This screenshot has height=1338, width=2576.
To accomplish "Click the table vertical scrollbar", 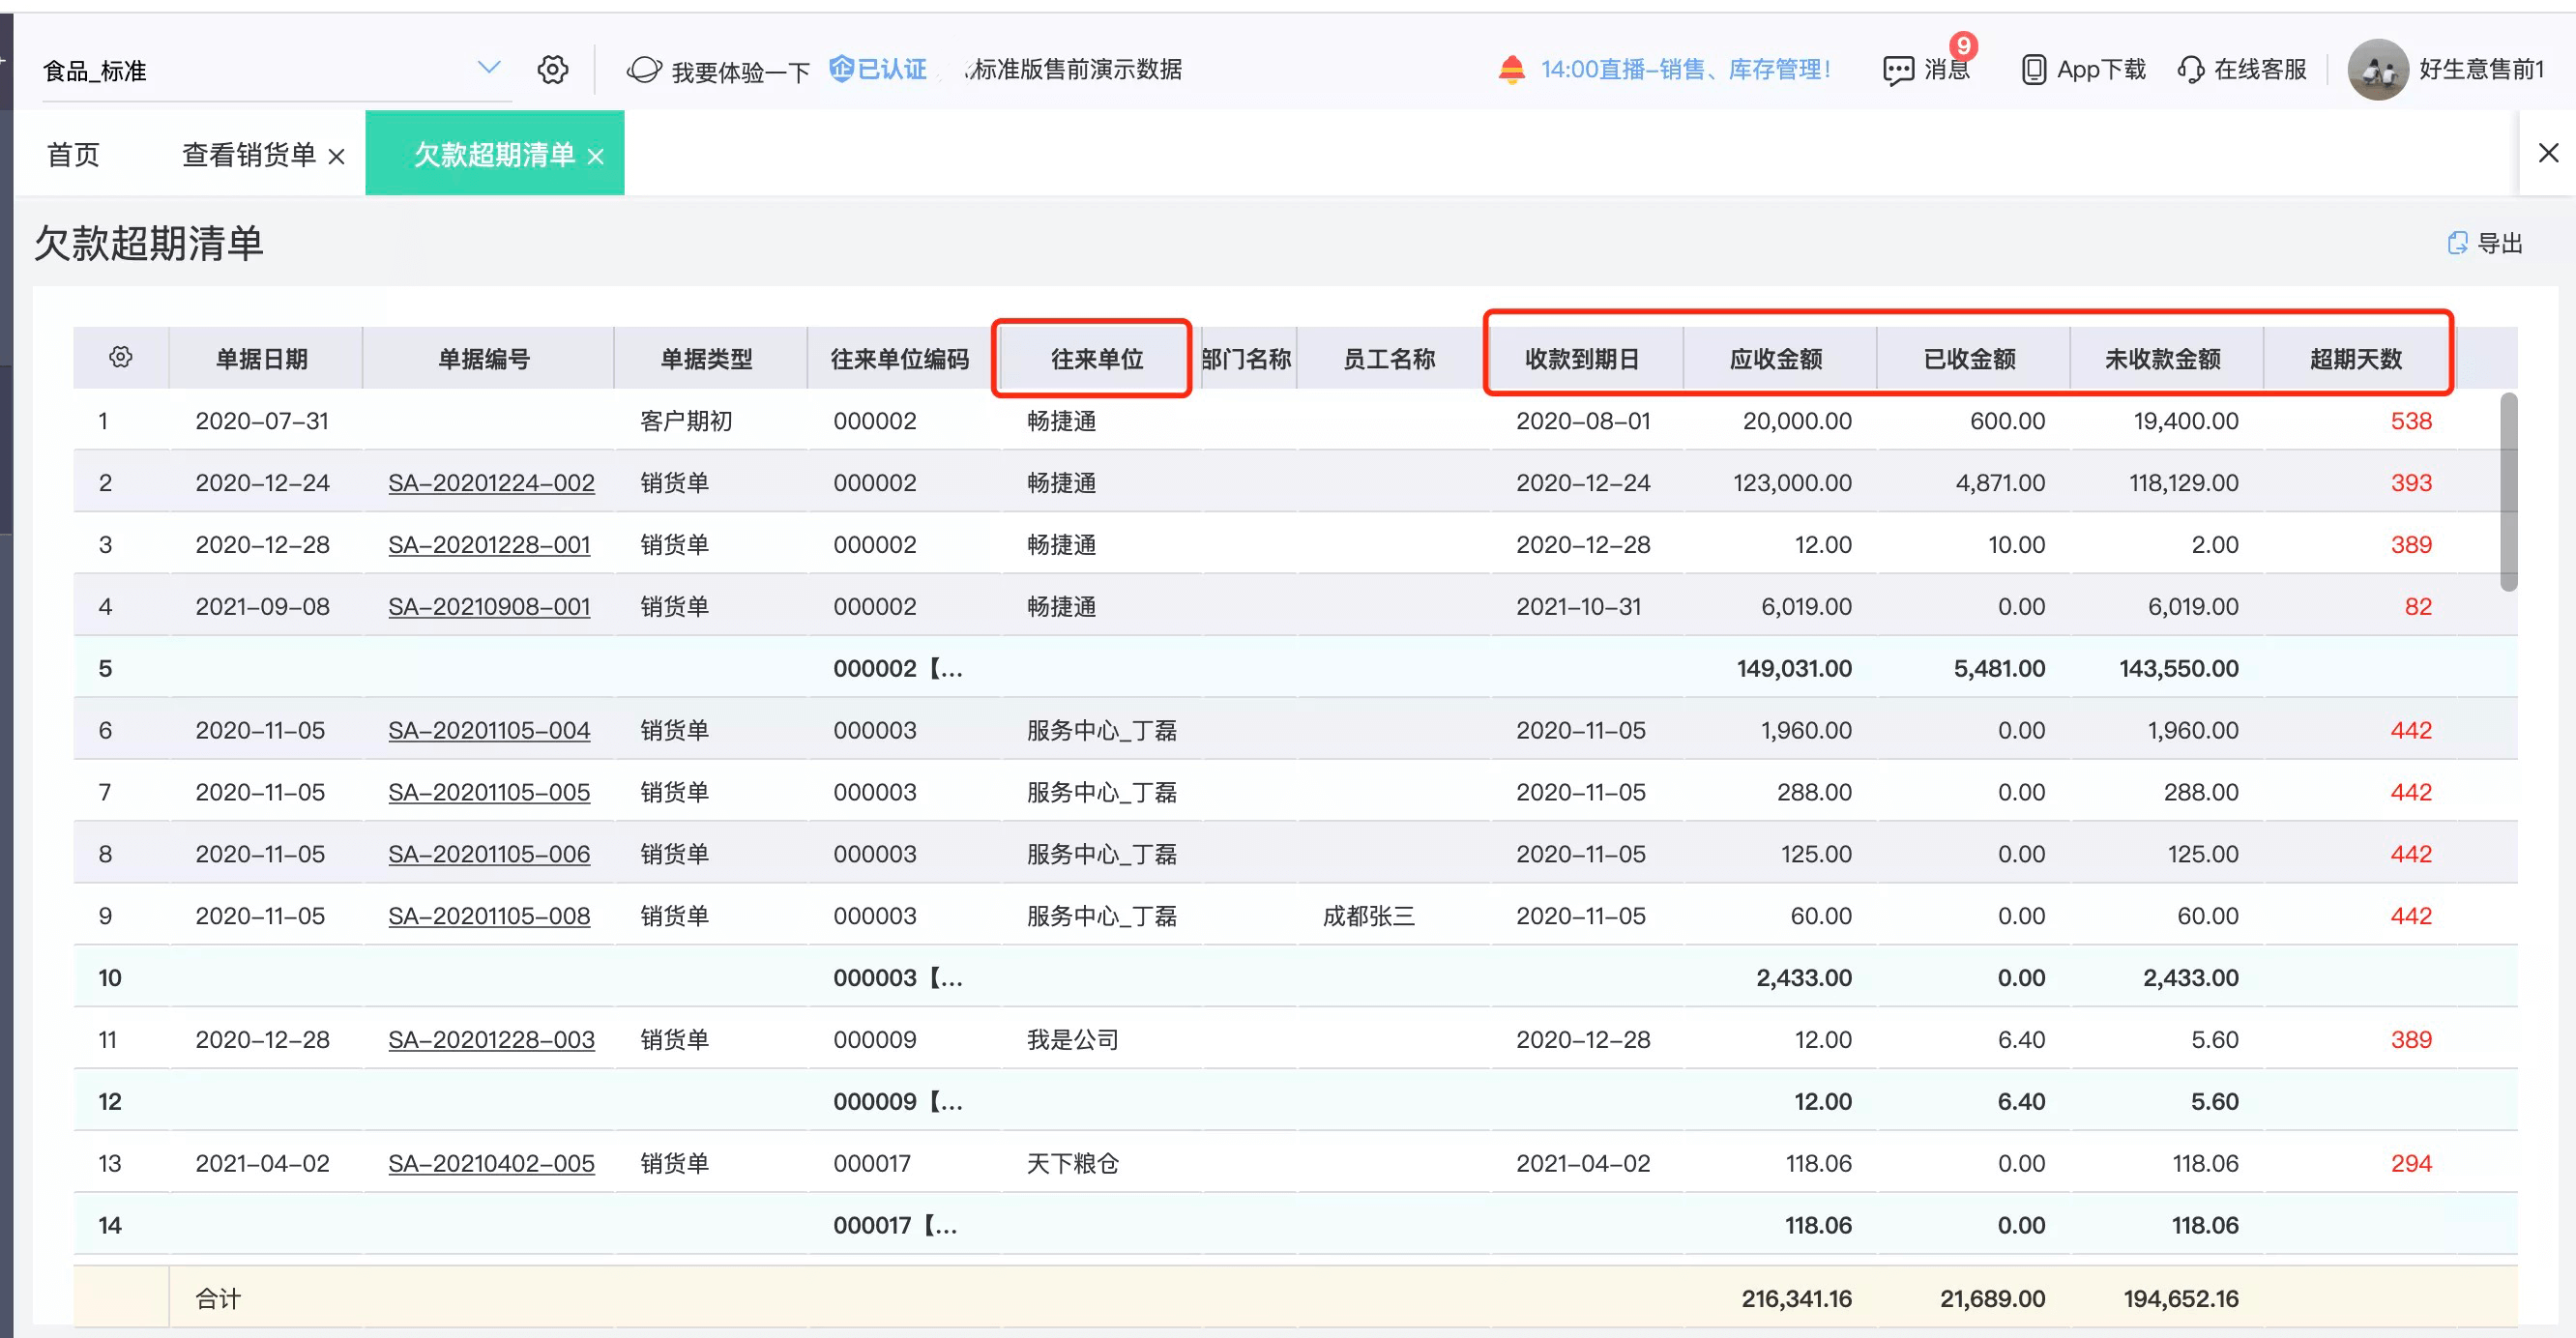I will click(2508, 491).
